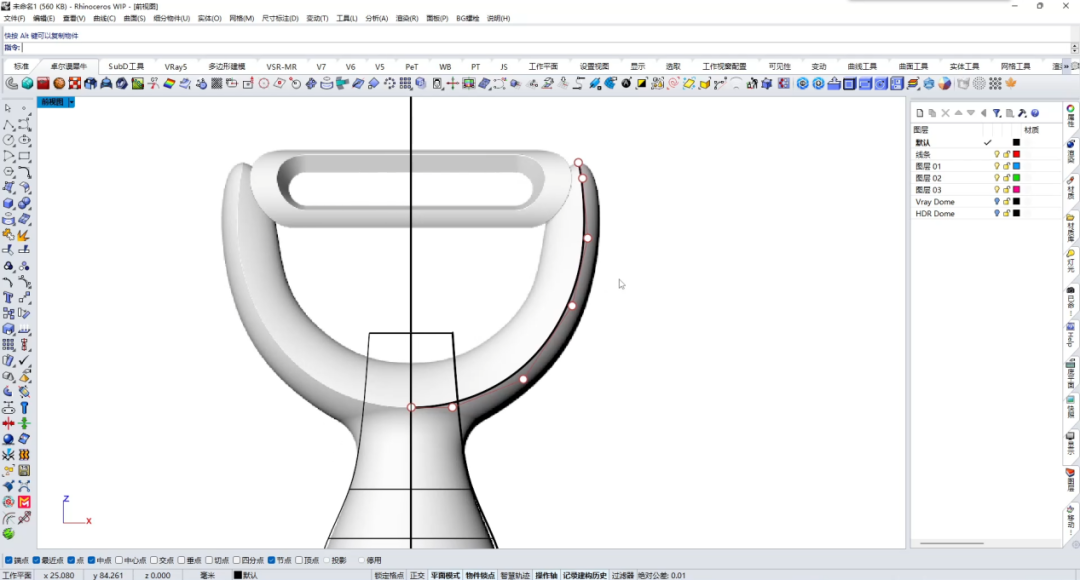Hide the 图层 01 layer via bulb icon

coord(997,166)
